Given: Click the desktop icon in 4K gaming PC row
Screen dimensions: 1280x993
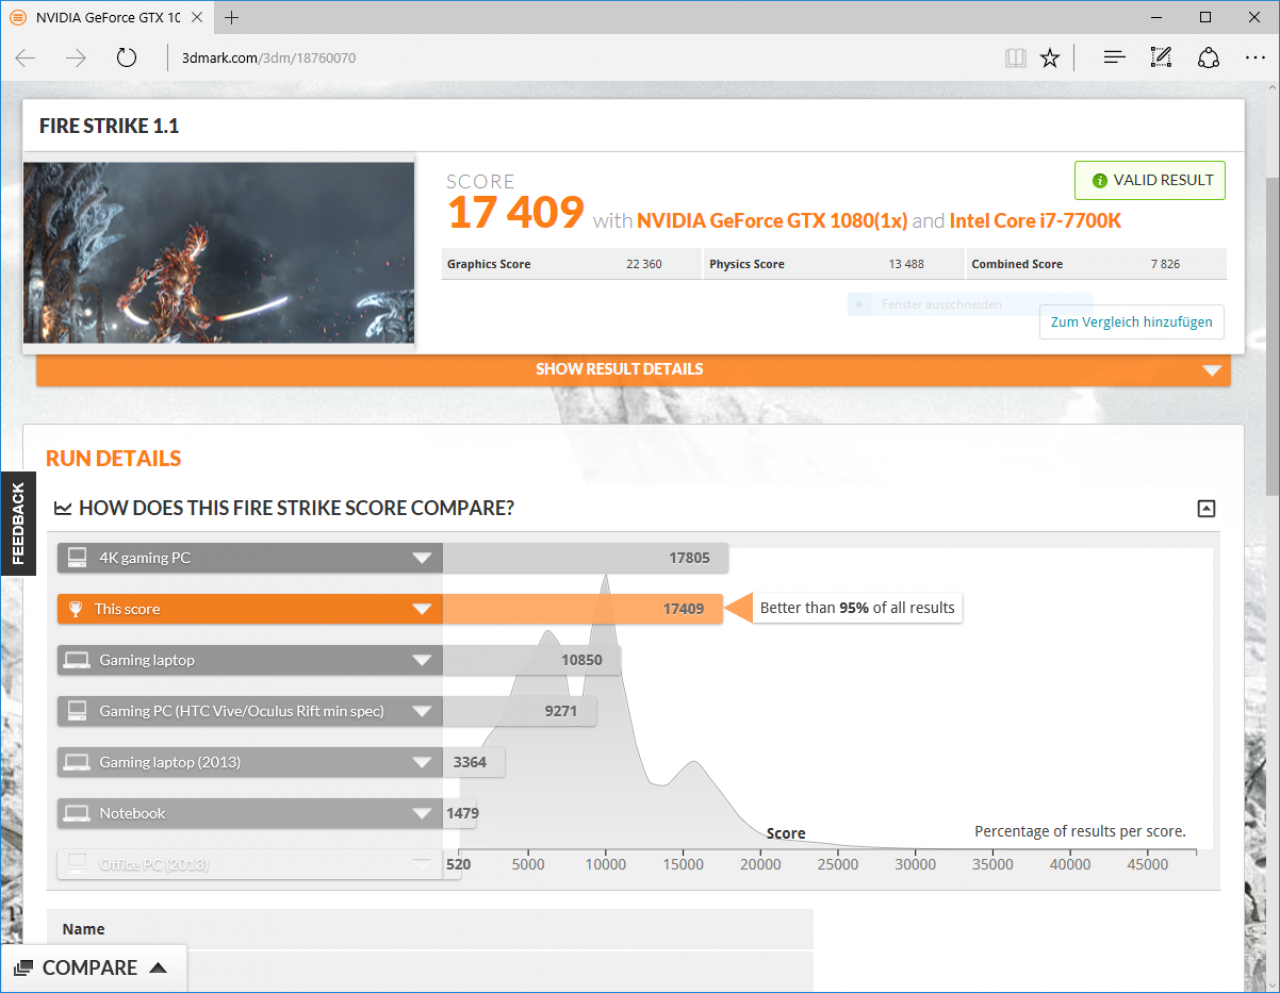Looking at the screenshot, I should (x=77, y=558).
